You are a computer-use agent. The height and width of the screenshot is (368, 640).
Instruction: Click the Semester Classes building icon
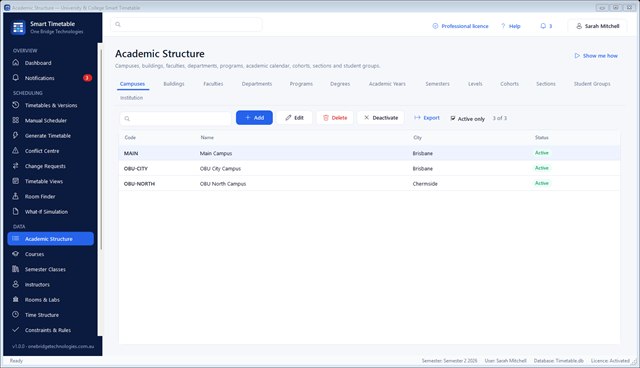16,269
